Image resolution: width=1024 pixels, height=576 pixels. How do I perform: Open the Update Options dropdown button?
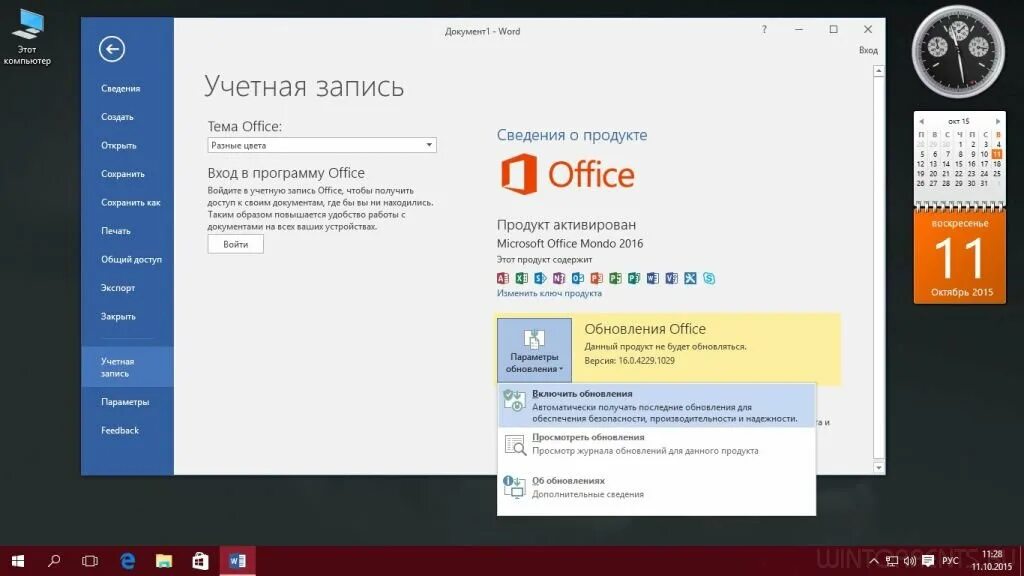coord(534,350)
